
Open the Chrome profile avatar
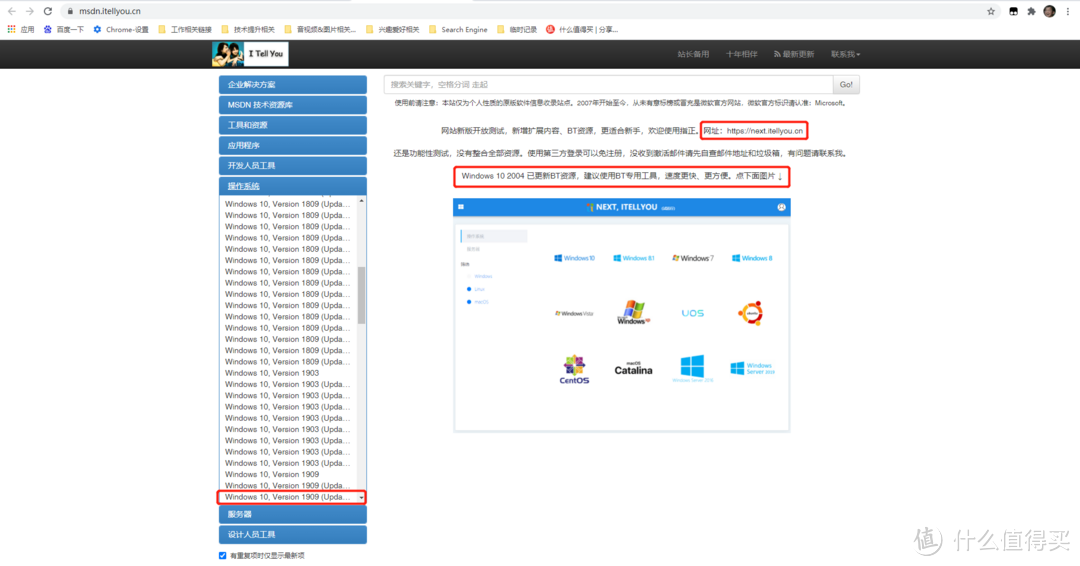1049,11
